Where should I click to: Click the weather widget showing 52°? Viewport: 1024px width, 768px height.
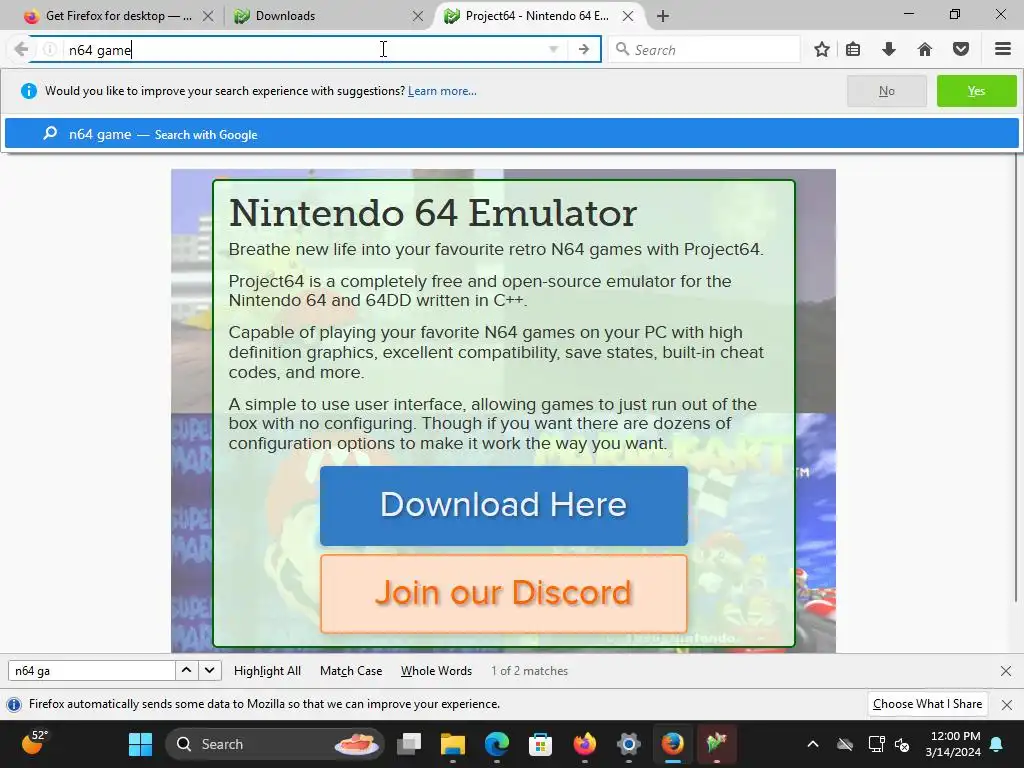[36, 744]
